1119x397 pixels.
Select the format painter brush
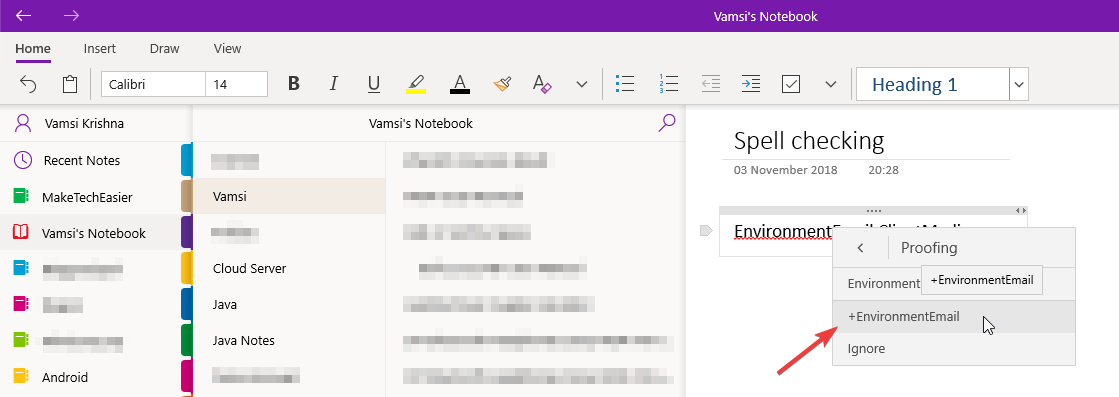pyautogui.click(x=502, y=84)
